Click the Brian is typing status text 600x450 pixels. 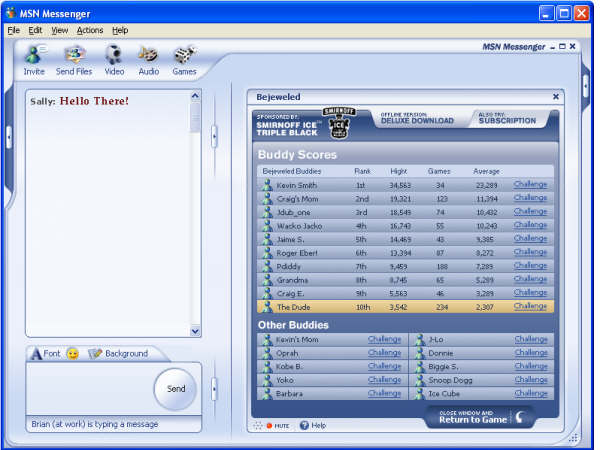[x=95, y=424]
